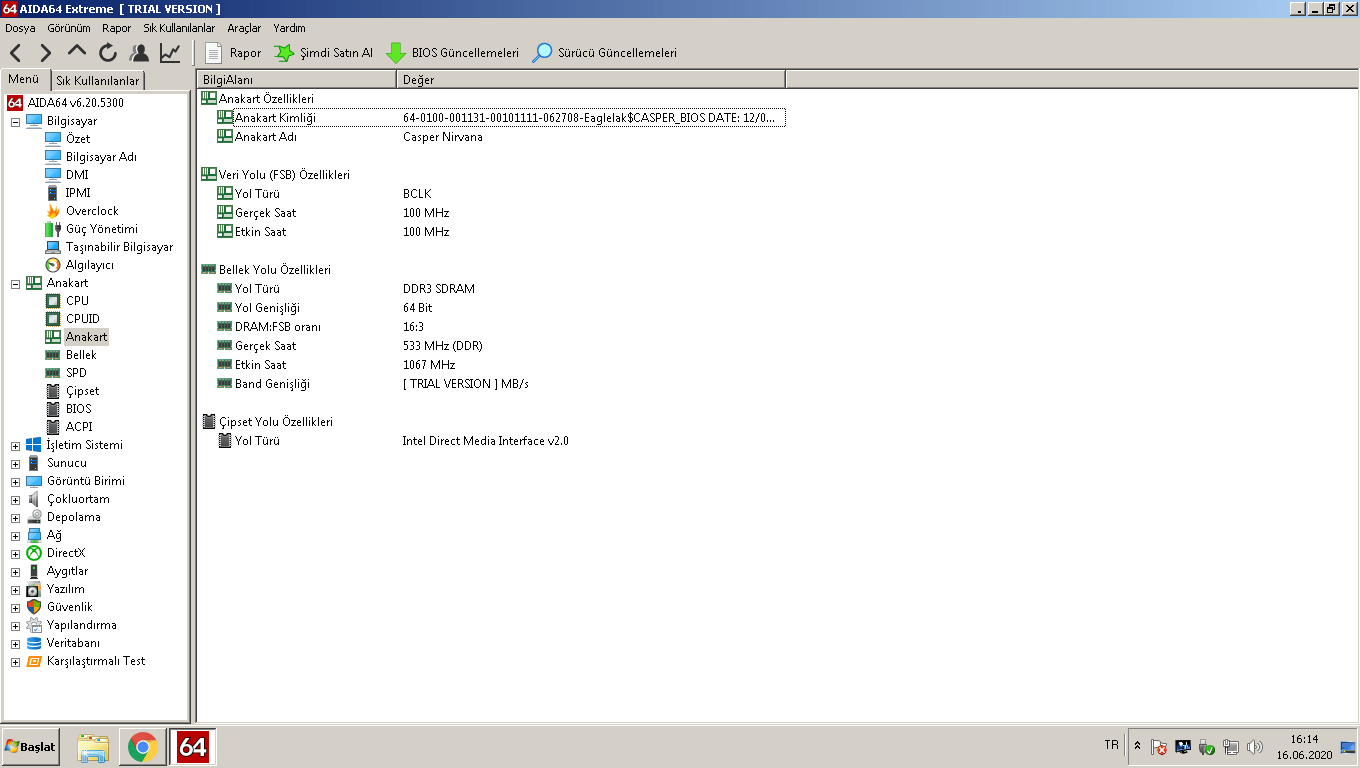Switch to the Menü tab
The width and height of the screenshot is (1360, 768).
pos(23,79)
